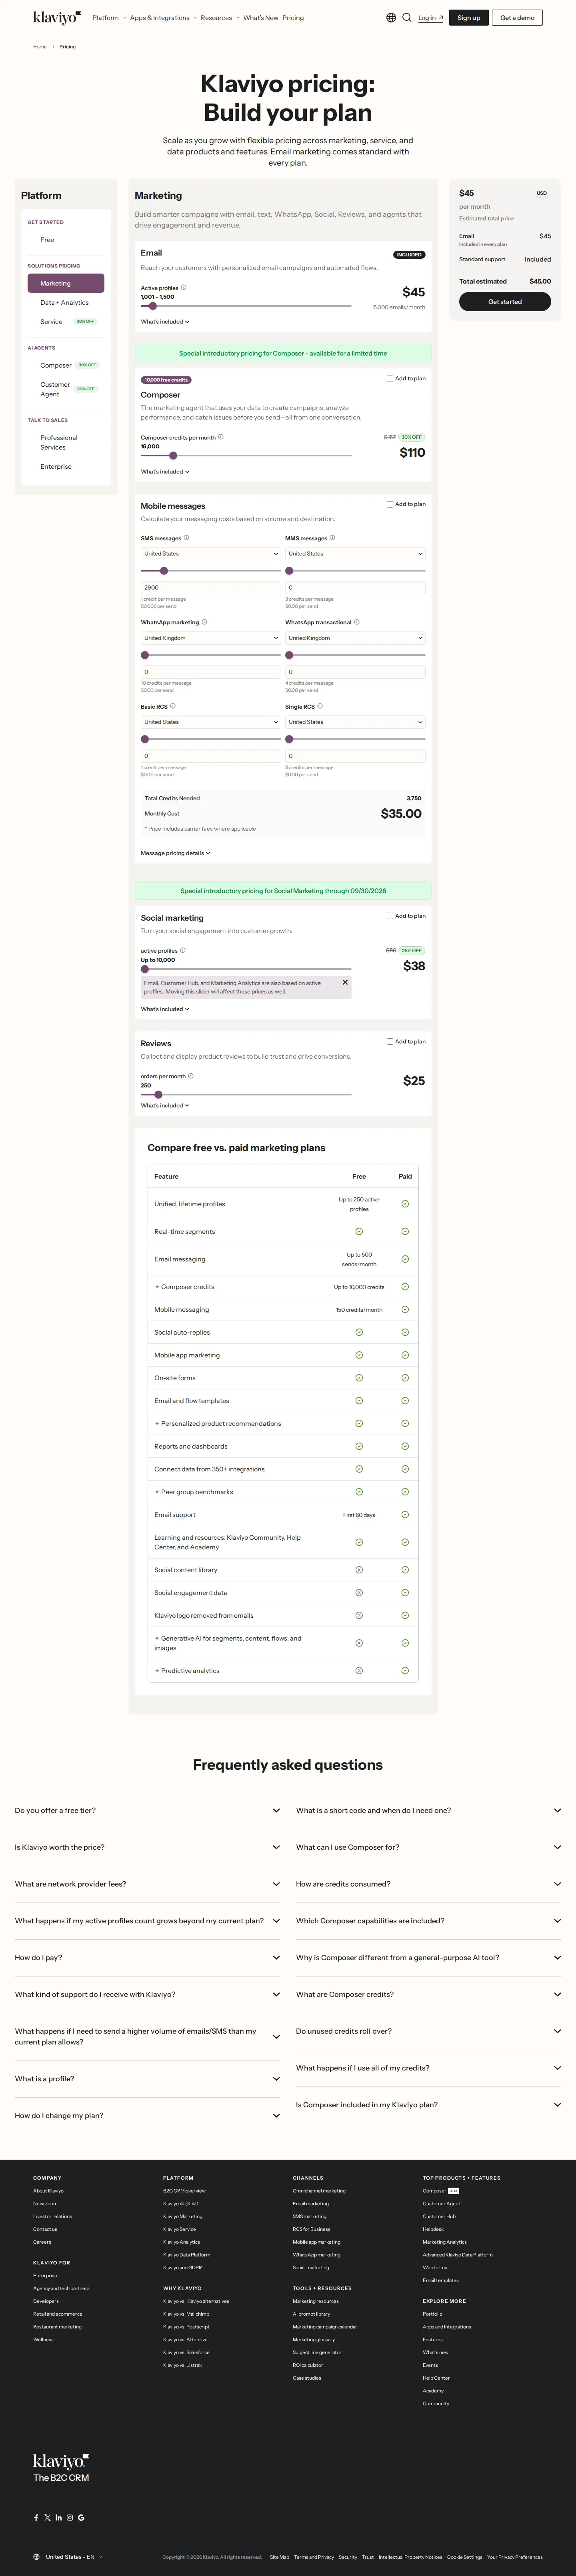Image resolution: width=576 pixels, height=2576 pixels.
Task: Open the Log in link
Action: point(430,18)
